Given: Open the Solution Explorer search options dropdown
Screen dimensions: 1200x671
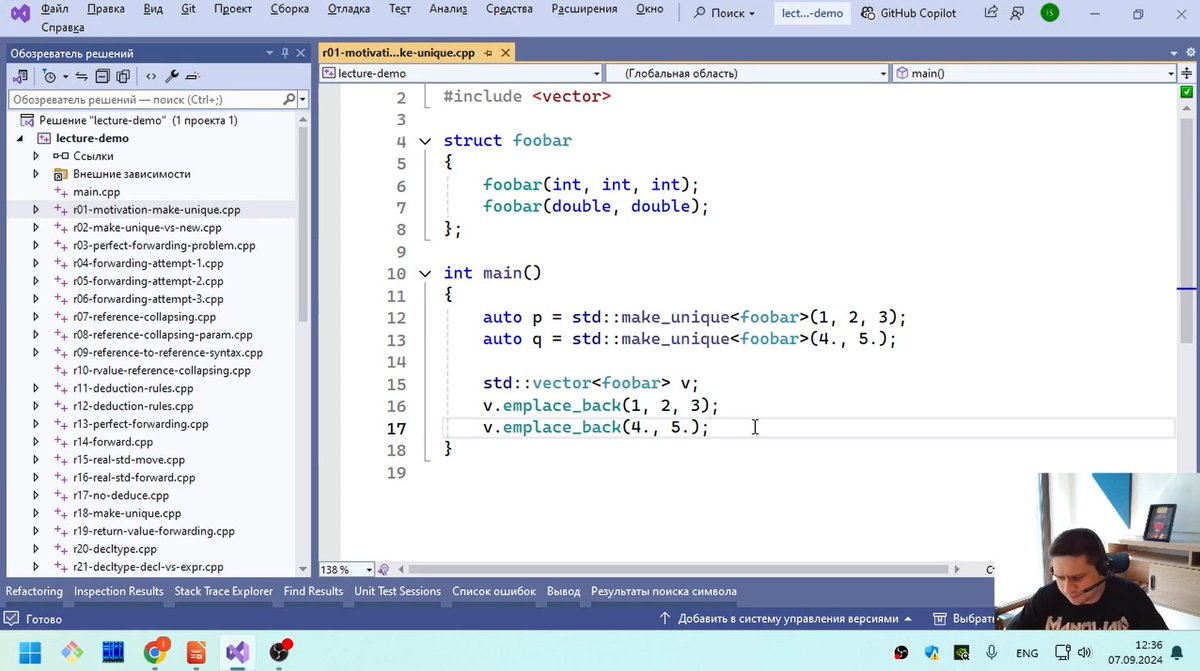Looking at the screenshot, I should tap(302, 99).
